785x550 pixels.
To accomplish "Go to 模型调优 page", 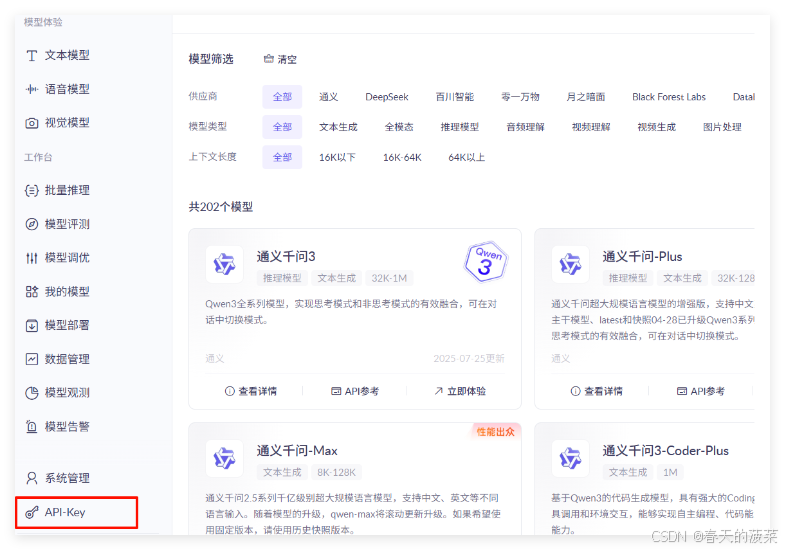I will [x=67, y=258].
